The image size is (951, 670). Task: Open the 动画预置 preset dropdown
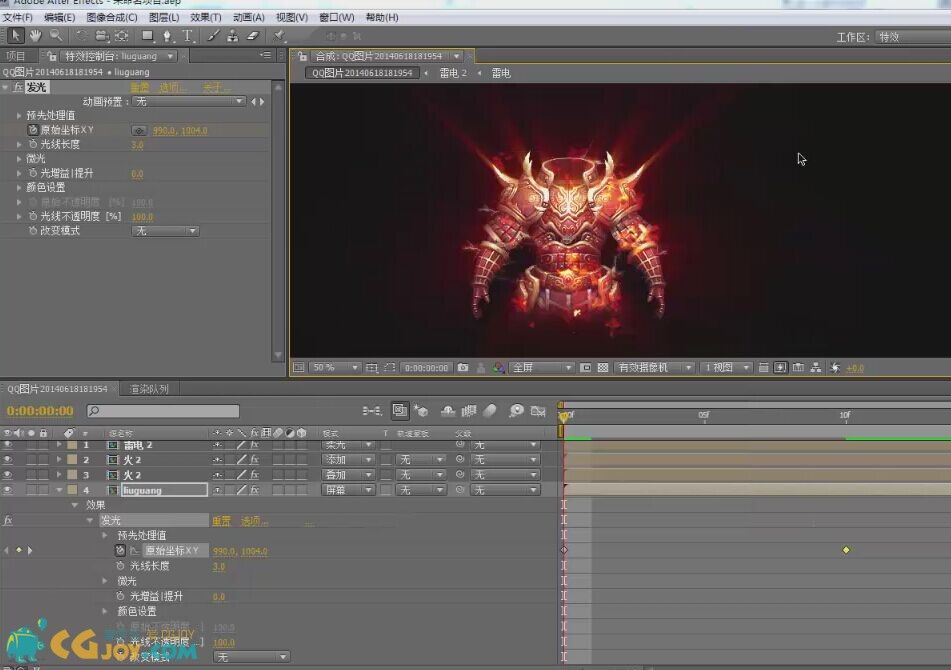pyautogui.click(x=189, y=102)
